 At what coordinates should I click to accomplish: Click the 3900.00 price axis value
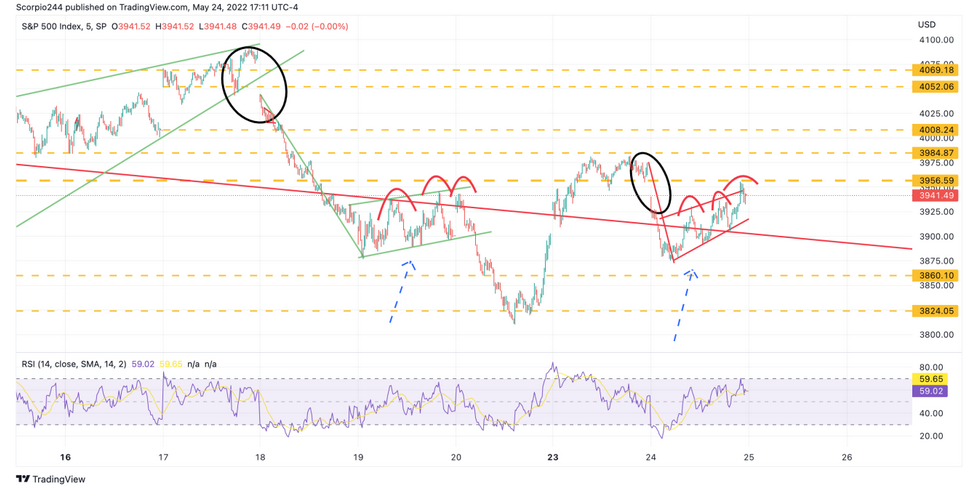click(x=936, y=237)
